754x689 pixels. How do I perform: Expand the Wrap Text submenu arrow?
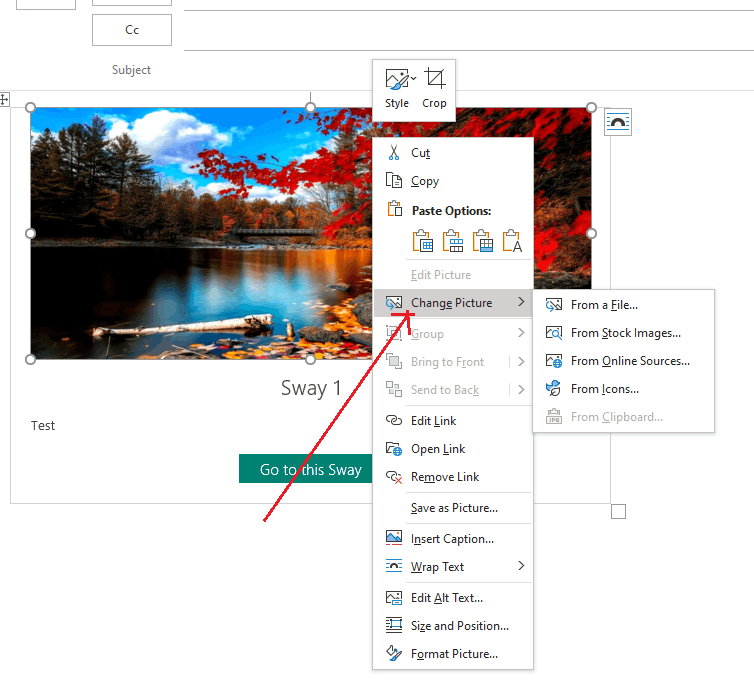[521, 566]
